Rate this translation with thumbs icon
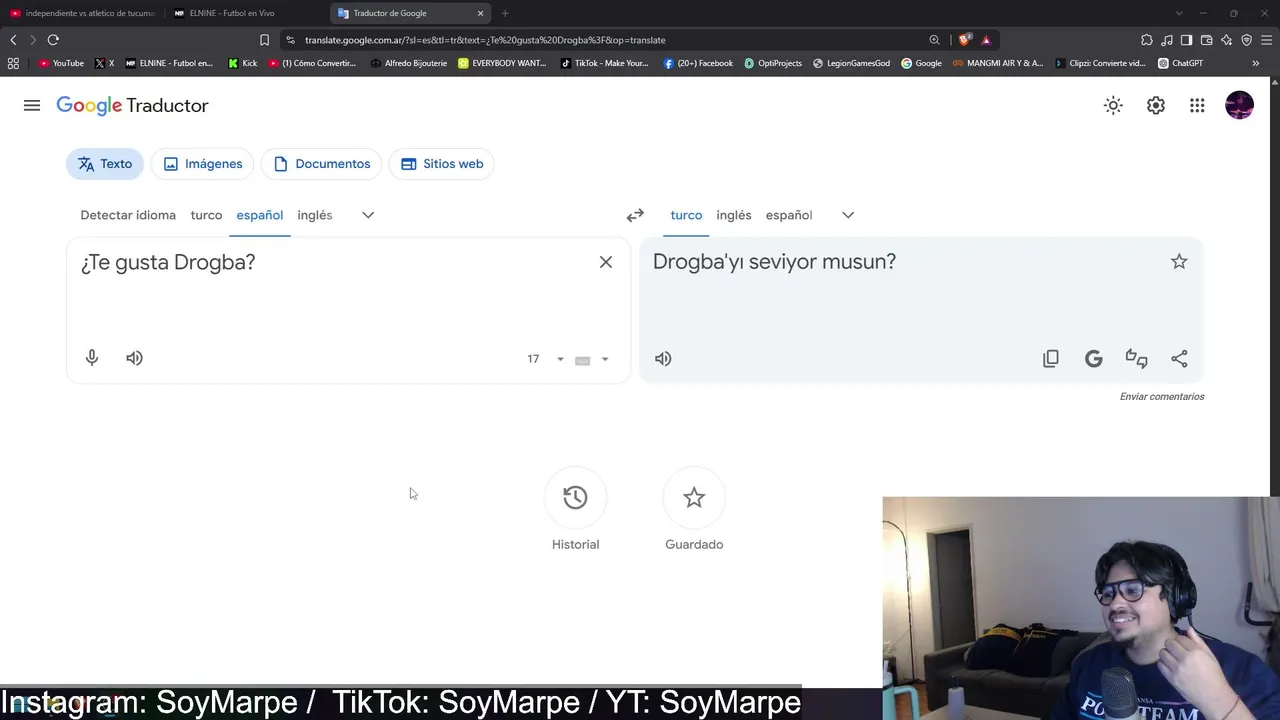1280x720 pixels. coord(1136,359)
